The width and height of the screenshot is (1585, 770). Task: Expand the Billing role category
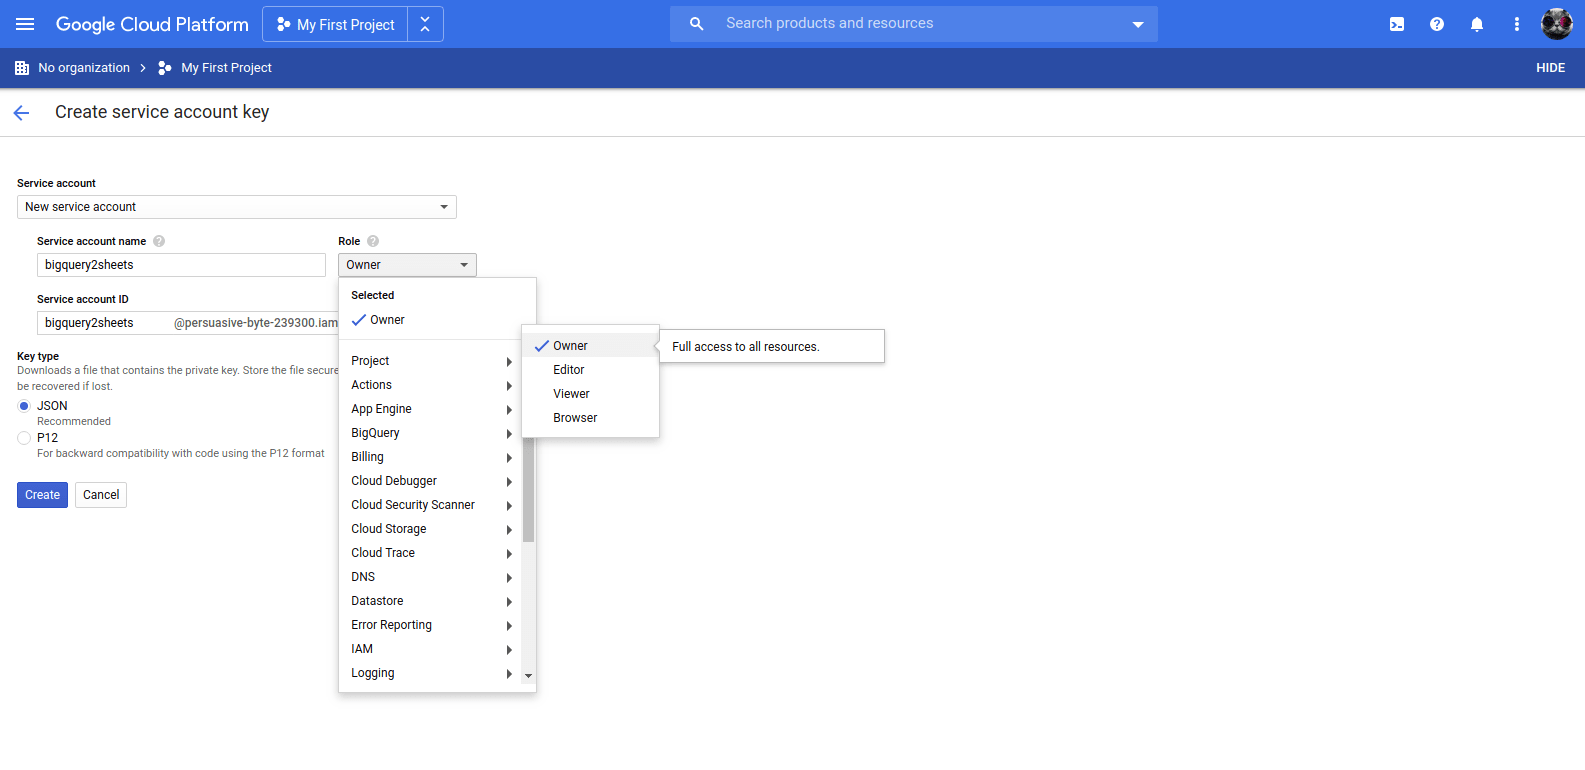pos(431,457)
